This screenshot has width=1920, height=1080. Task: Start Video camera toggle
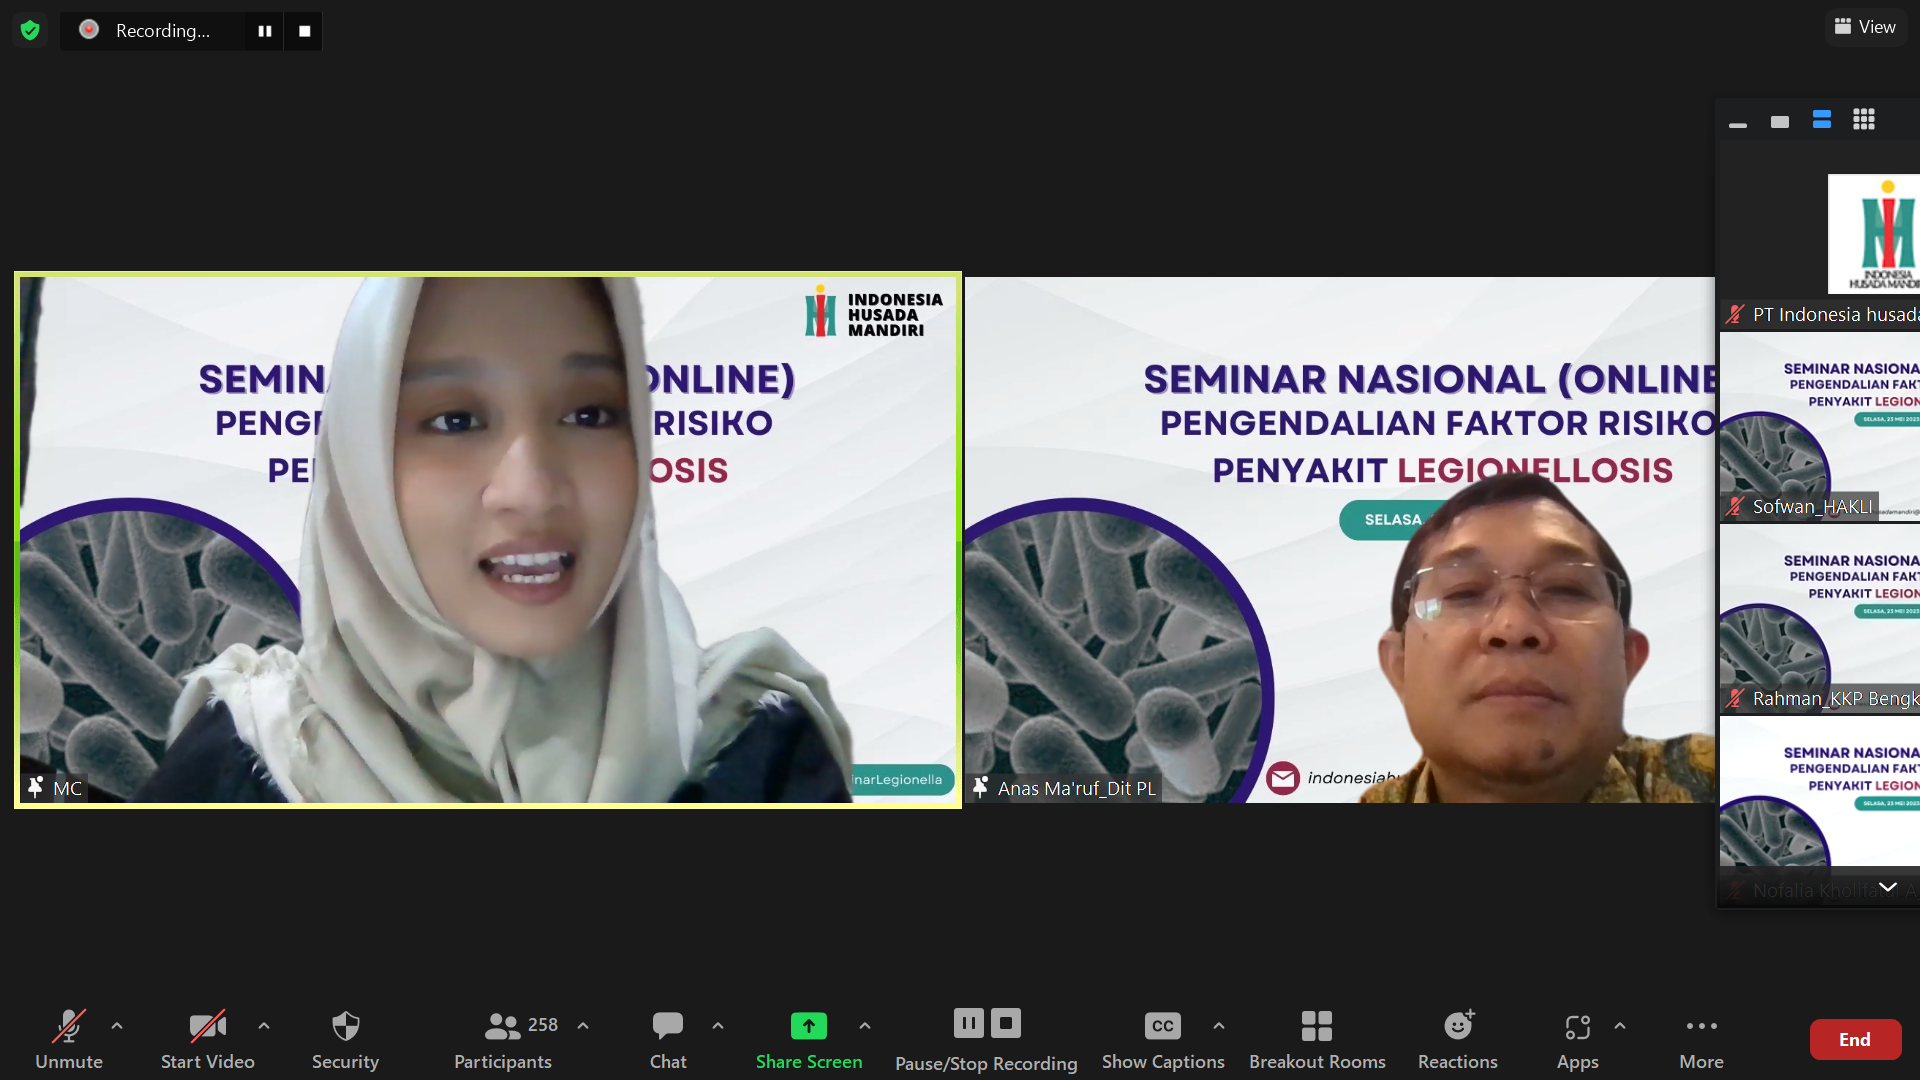point(208,1040)
